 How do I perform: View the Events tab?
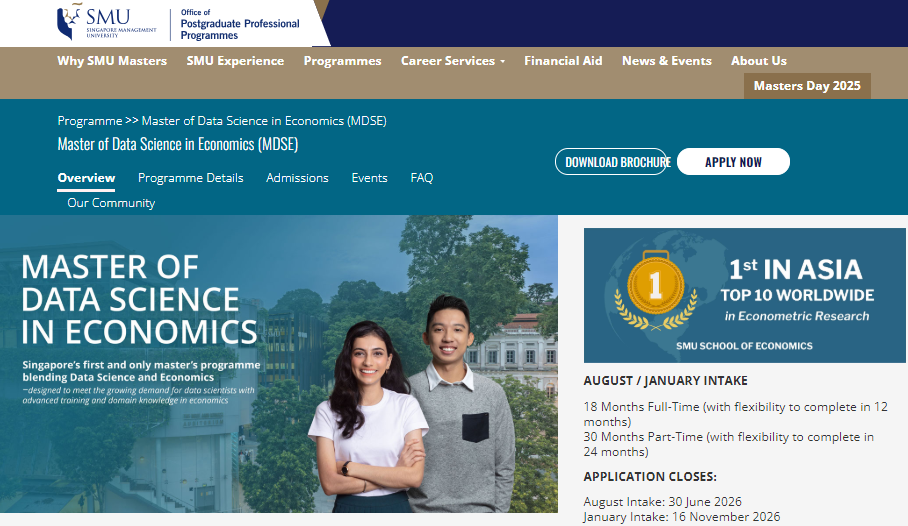click(369, 178)
